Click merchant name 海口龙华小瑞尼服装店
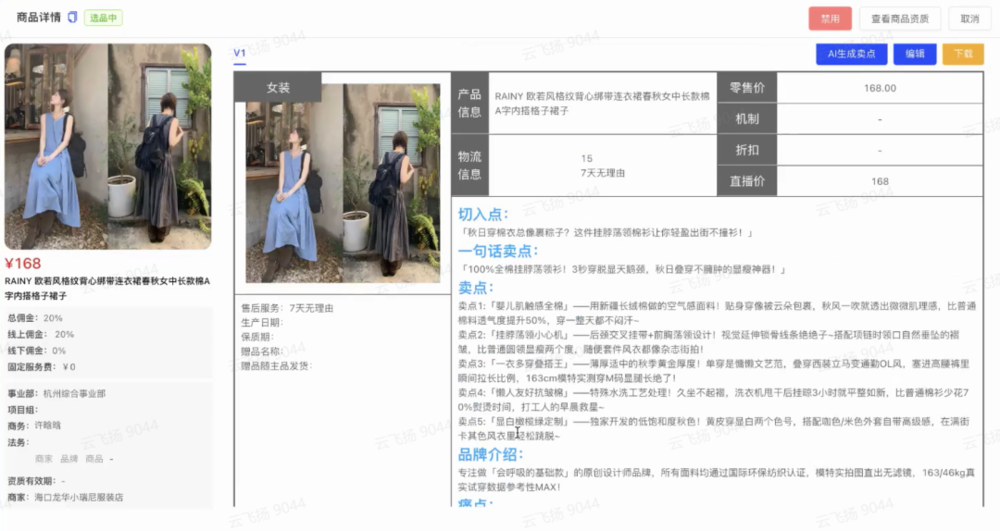The image size is (1000, 531). (81, 497)
